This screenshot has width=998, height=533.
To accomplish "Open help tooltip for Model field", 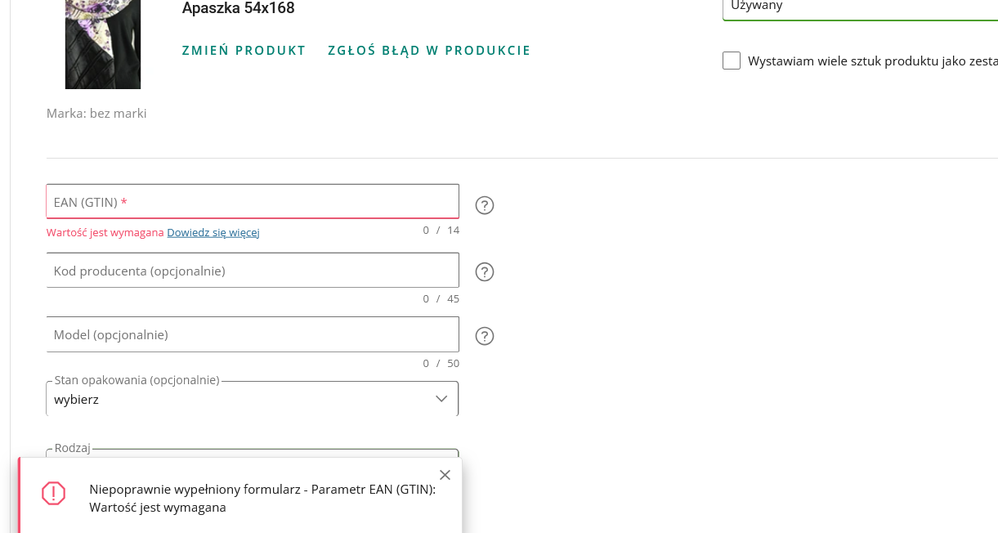I will tap(484, 336).
